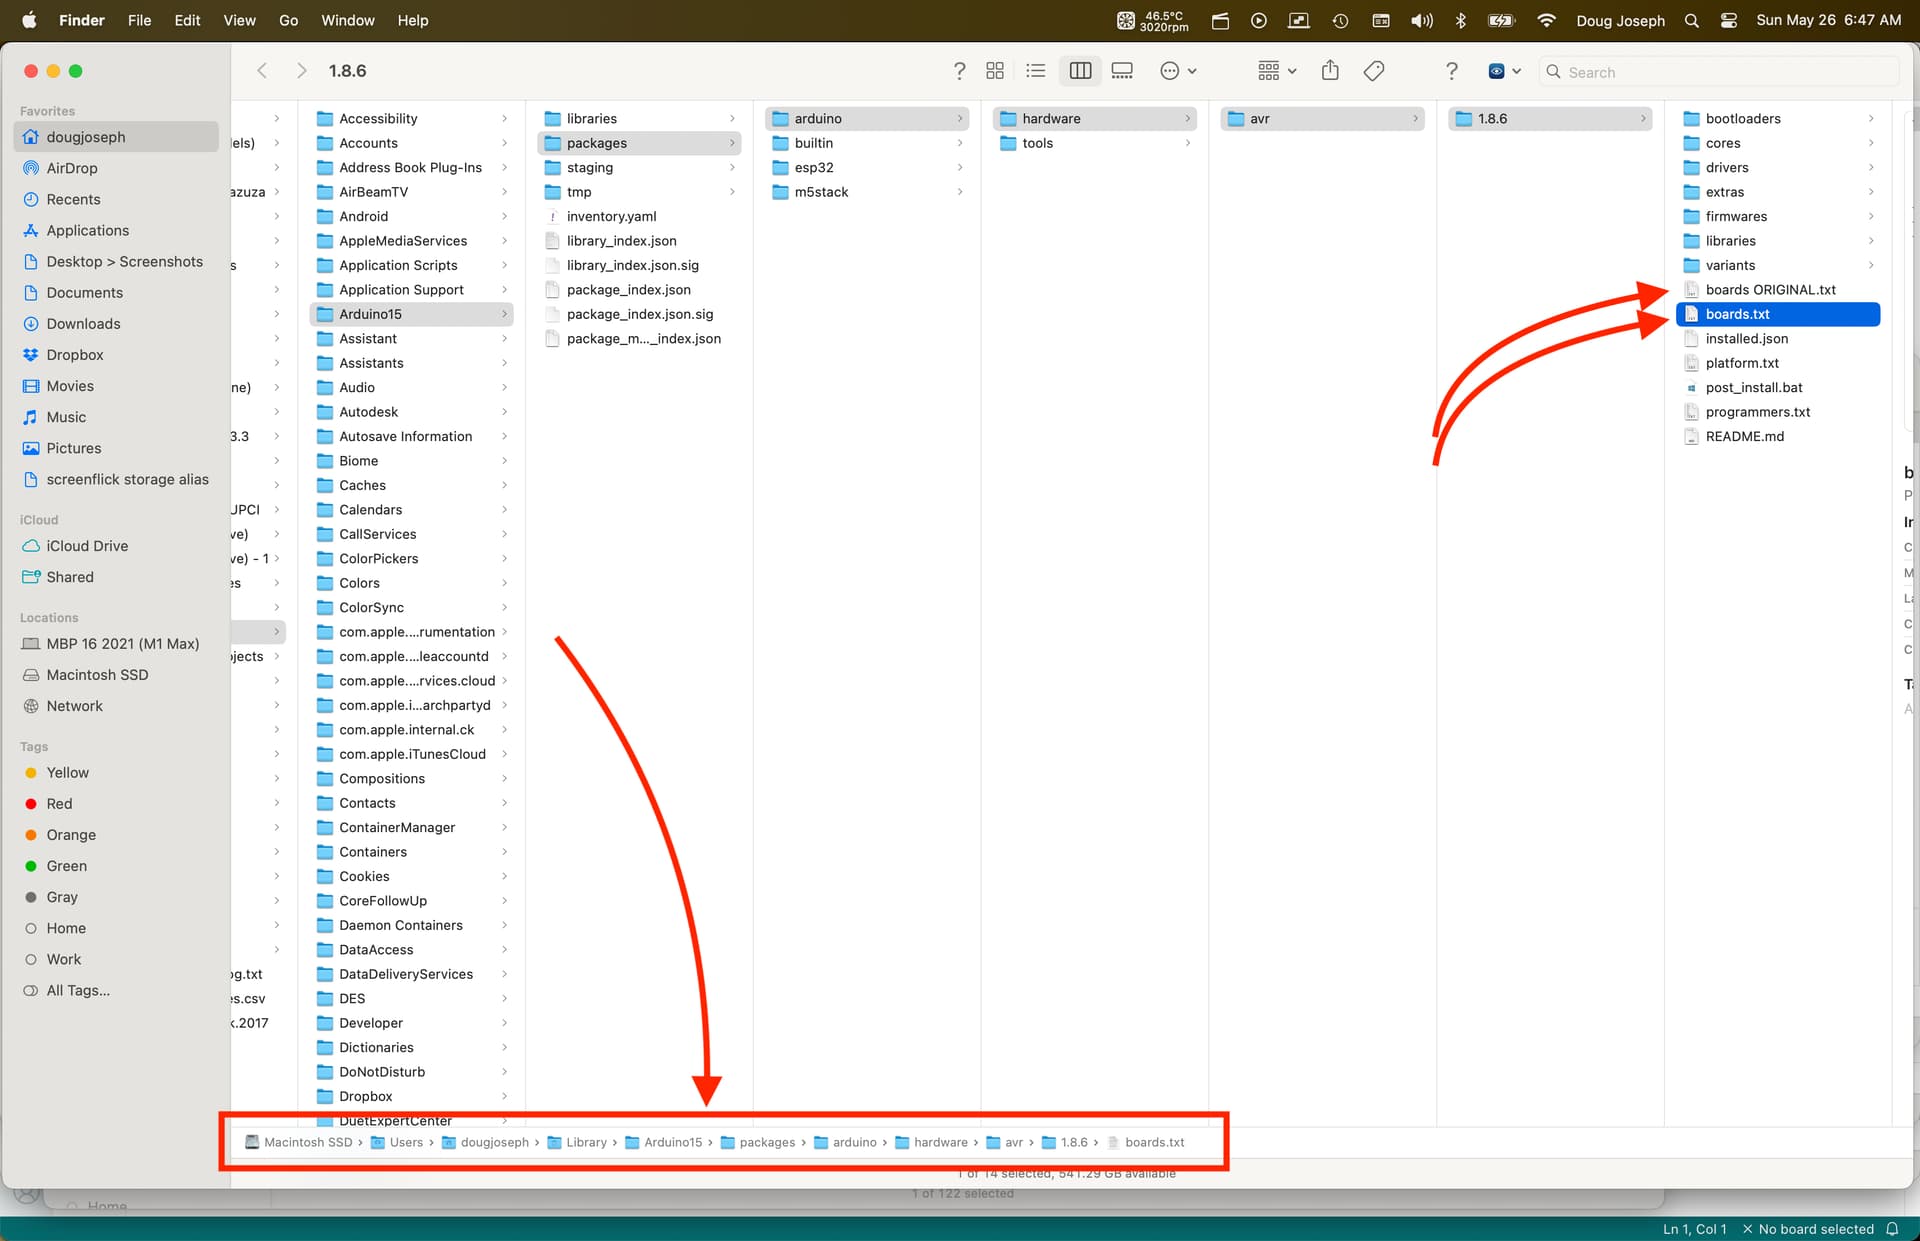Viewport: 1920px width, 1241px height.
Task: Select the library_index.json file
Action: click(x=640, y=241)
